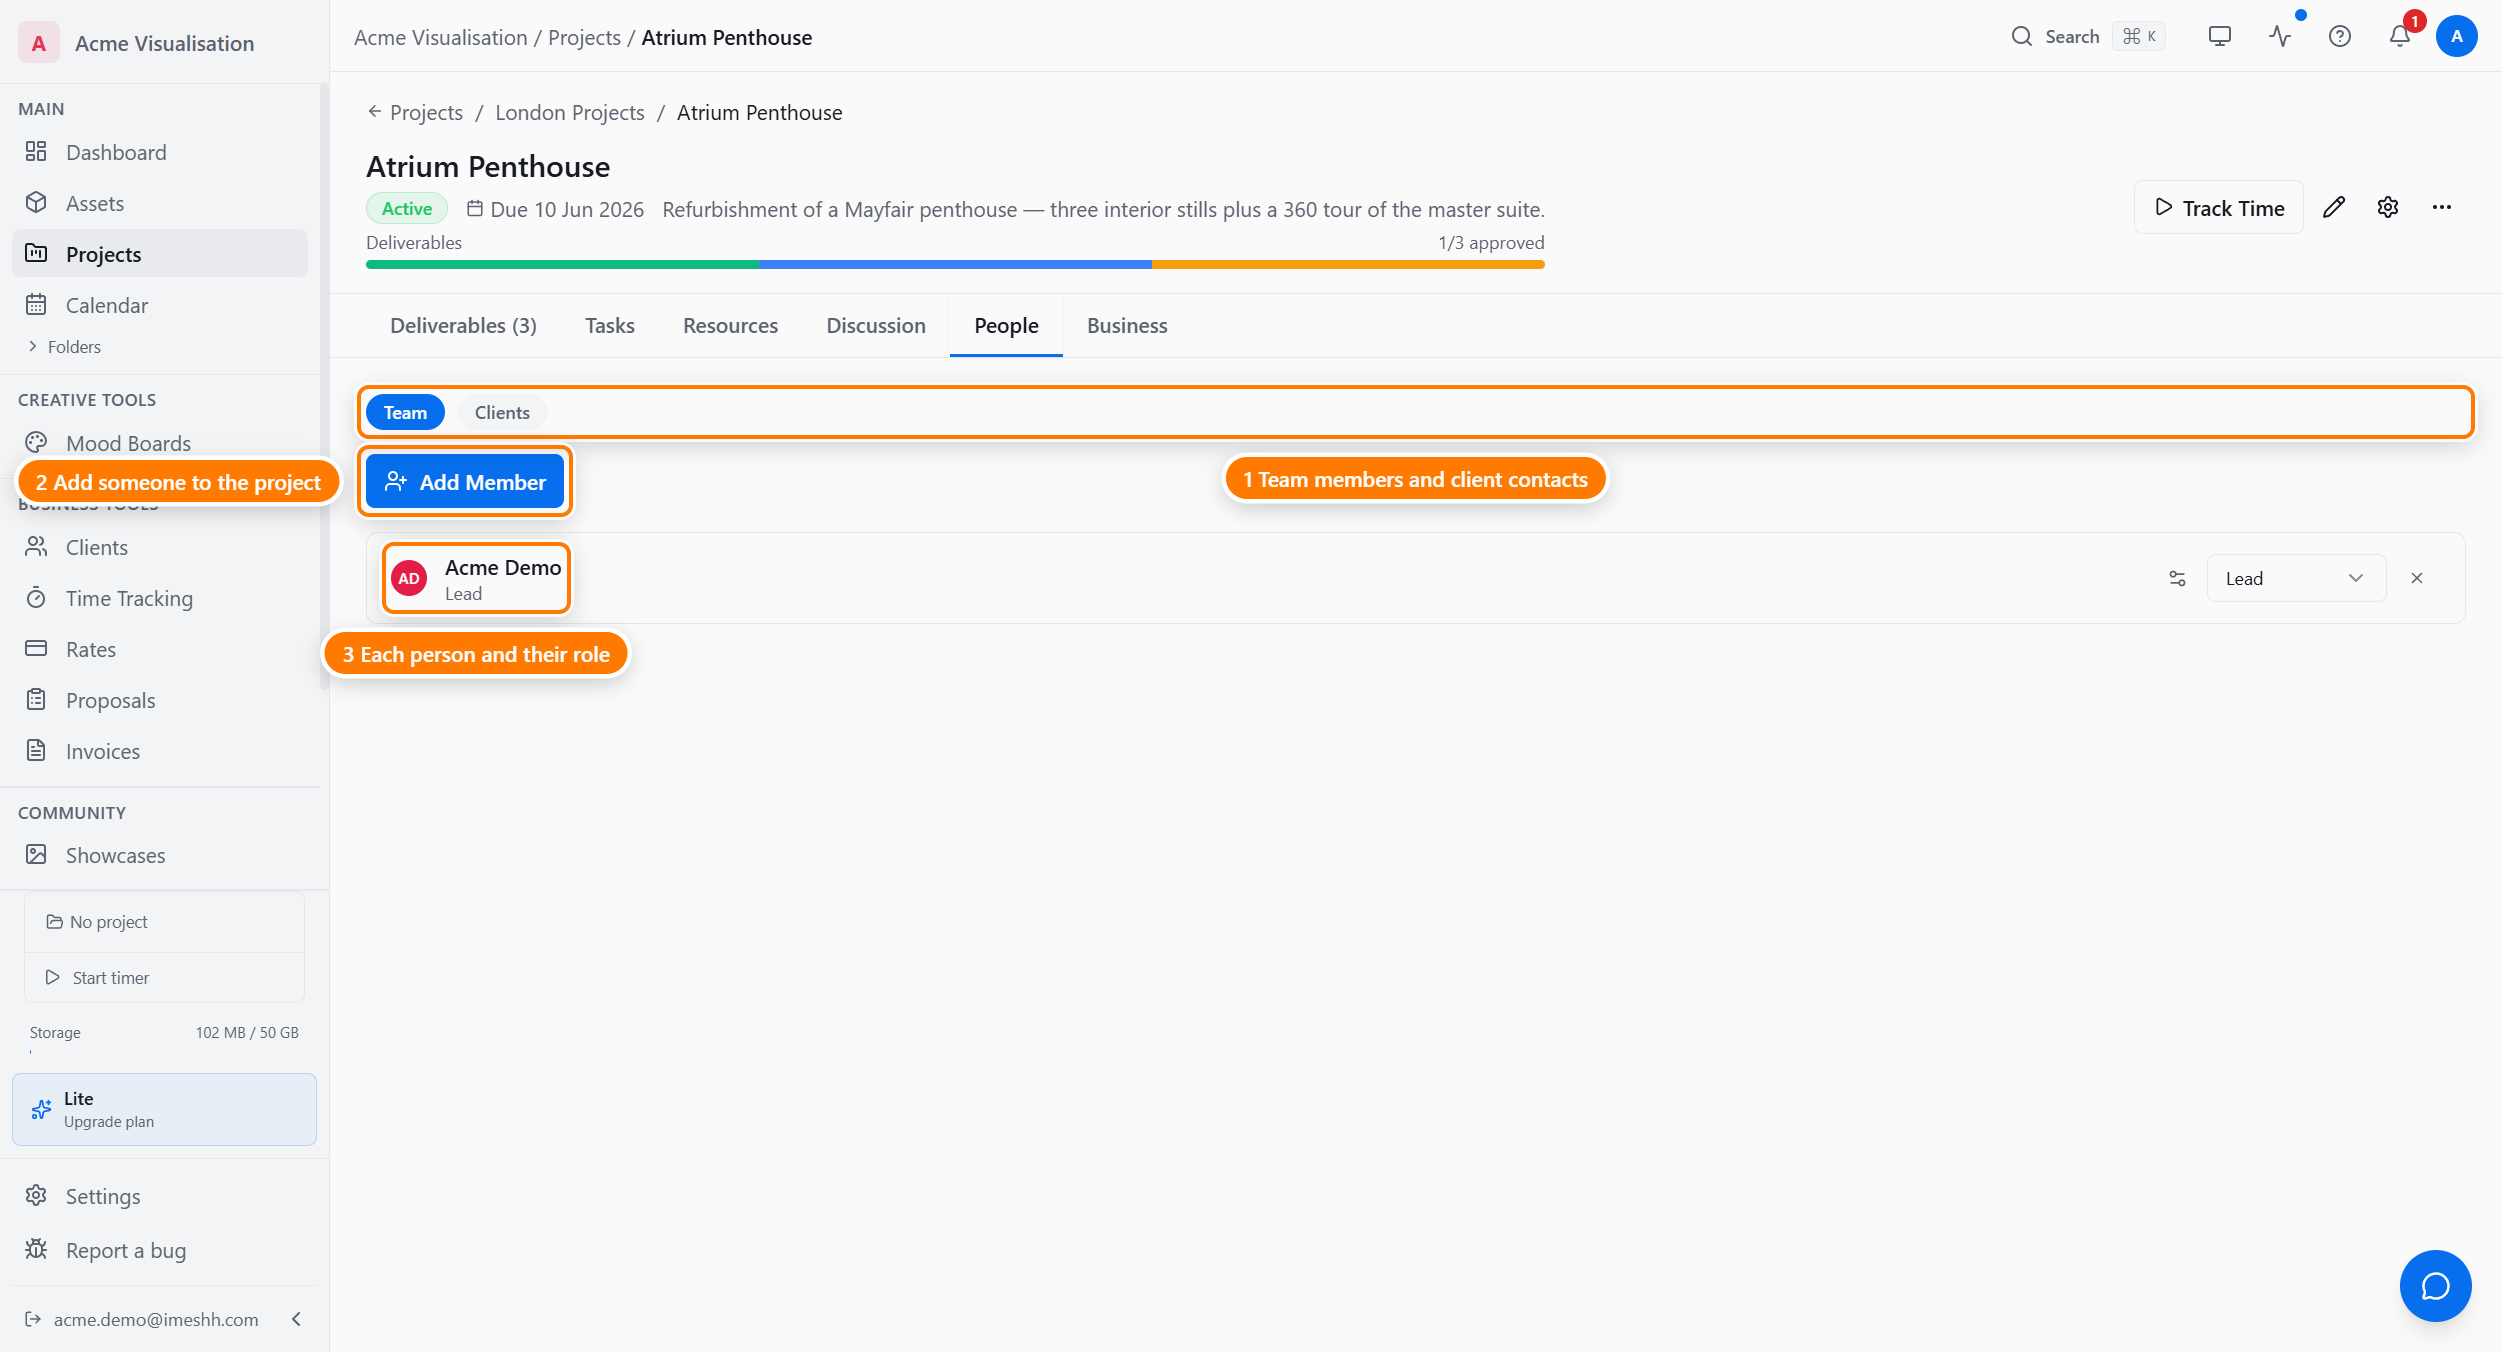Expand the Folders tree item
This screenshot has height=1352, width=2502.
(65, 346)
